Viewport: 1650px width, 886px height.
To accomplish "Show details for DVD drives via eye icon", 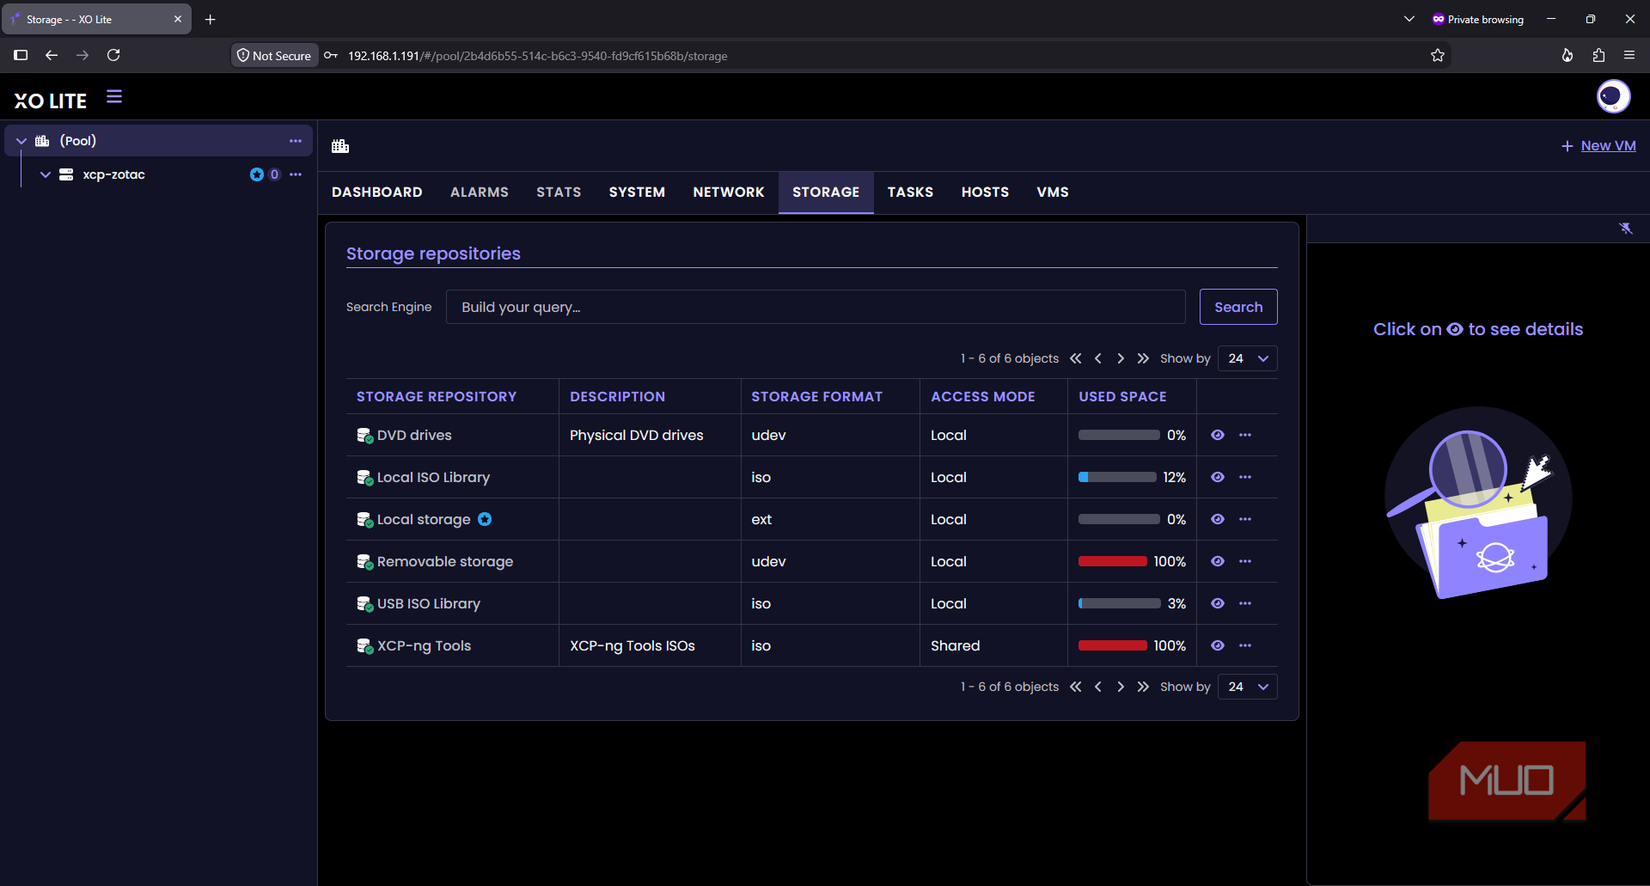I will [1217, 435].
